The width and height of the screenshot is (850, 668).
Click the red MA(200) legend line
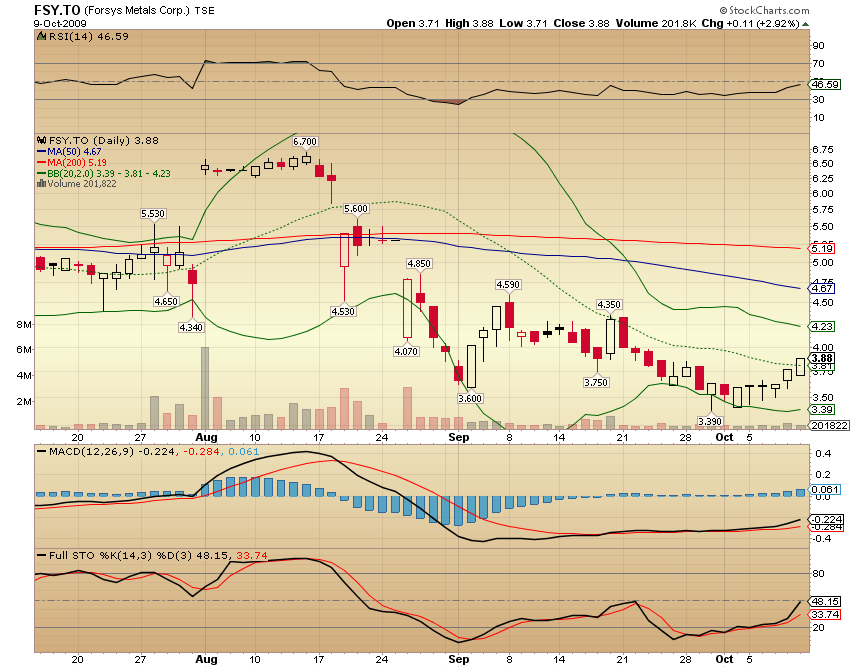41,163
